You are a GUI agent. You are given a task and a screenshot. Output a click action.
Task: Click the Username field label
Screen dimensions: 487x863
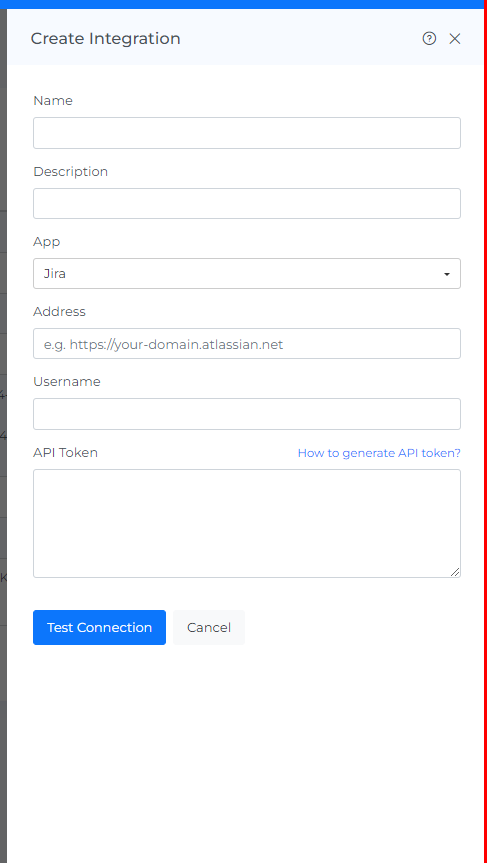point(67,381)
